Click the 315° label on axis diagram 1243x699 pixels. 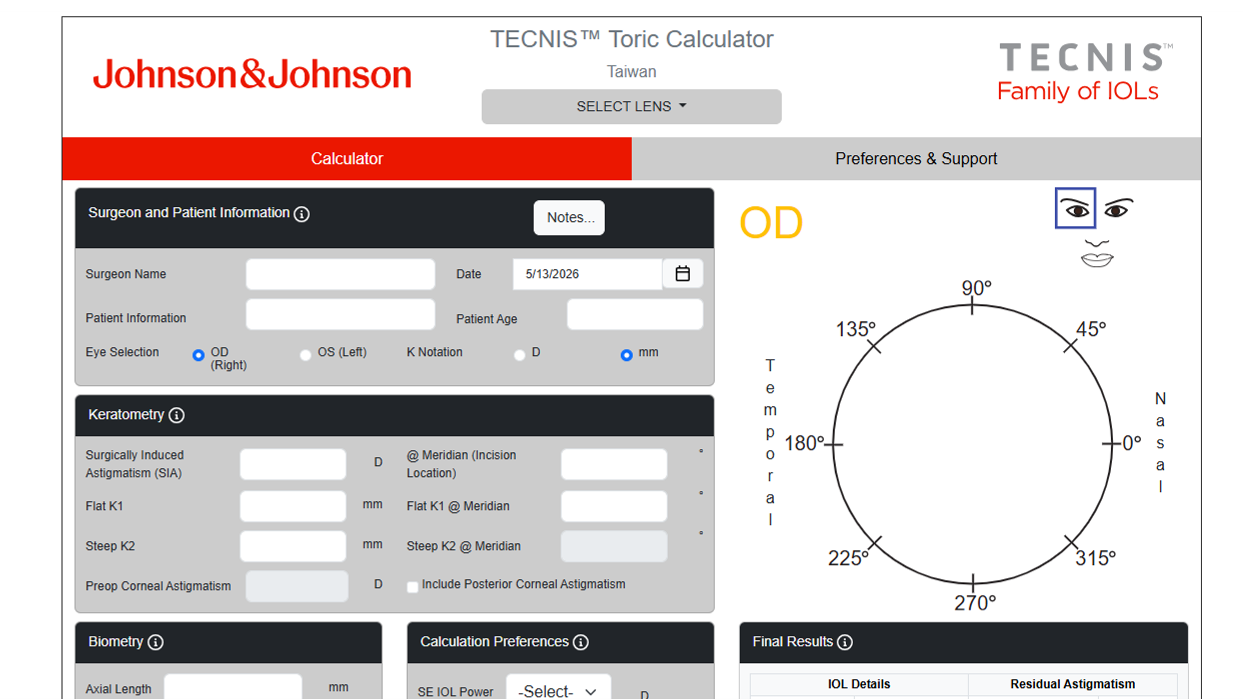click(x=1095, y=558)
